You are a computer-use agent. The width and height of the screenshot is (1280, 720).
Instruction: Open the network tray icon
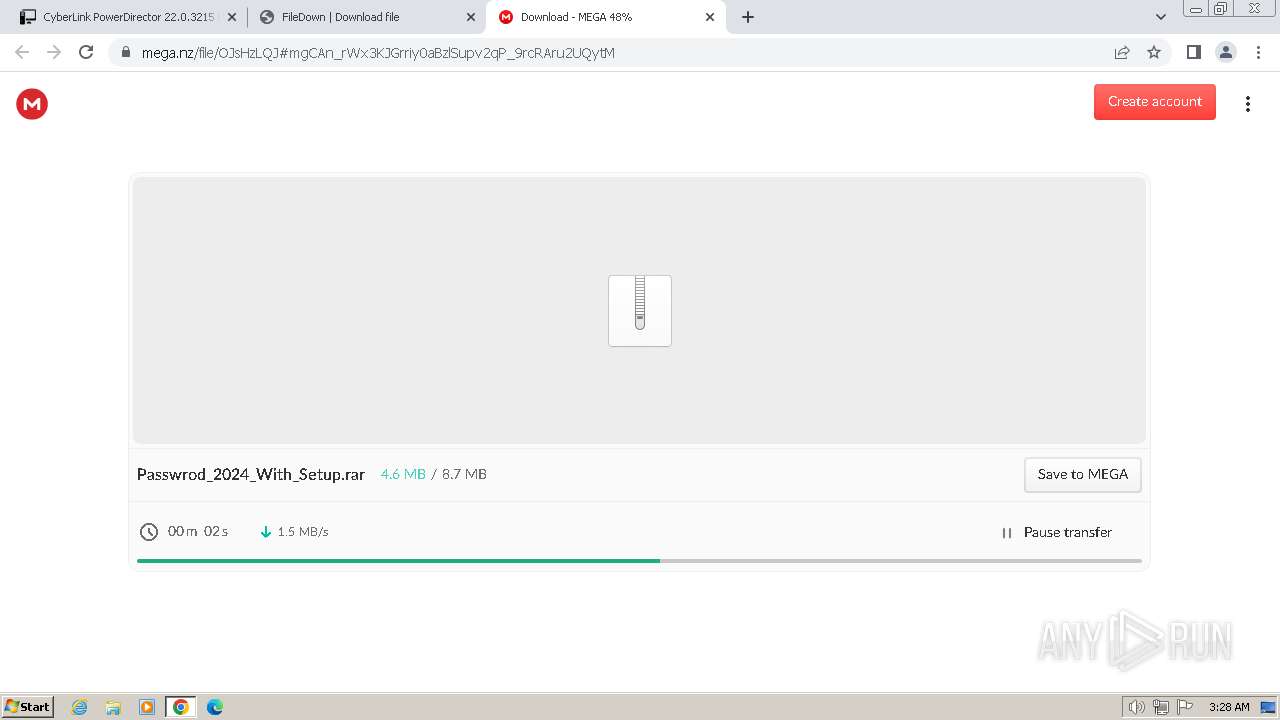1161,707
